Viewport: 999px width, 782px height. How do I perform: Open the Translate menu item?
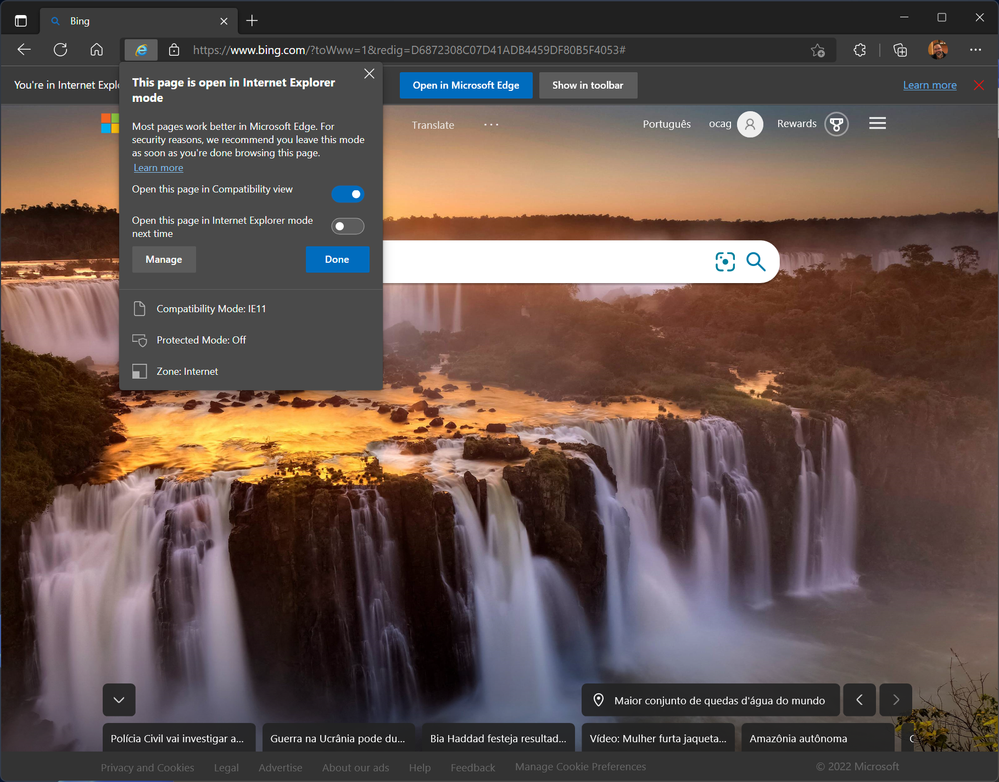coord(433,125)
